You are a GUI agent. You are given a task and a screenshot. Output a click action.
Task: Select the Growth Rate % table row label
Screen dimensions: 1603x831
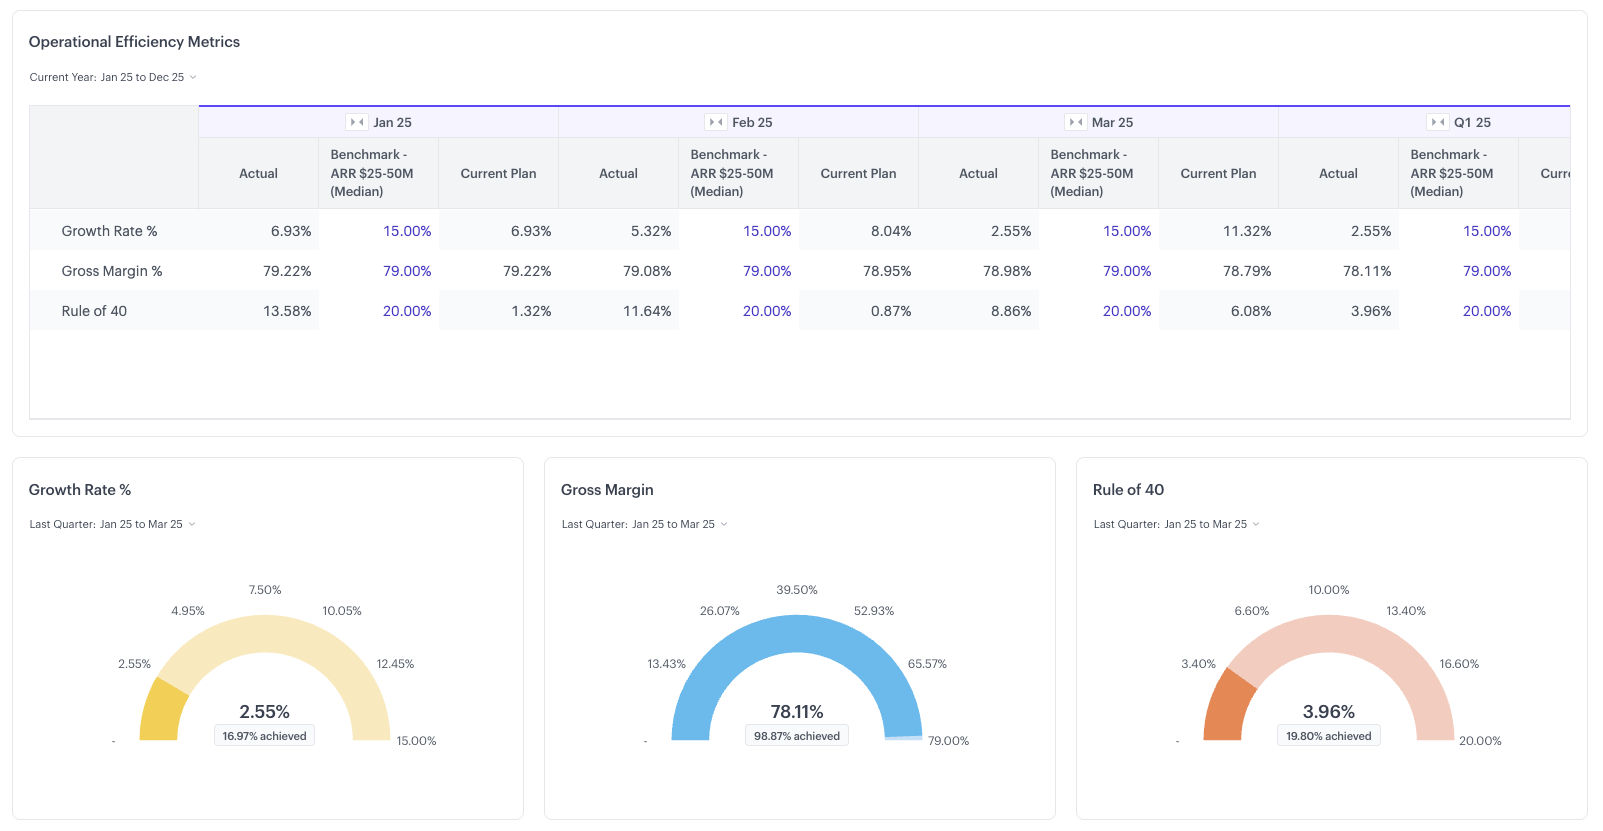click(x=109, y=231)
